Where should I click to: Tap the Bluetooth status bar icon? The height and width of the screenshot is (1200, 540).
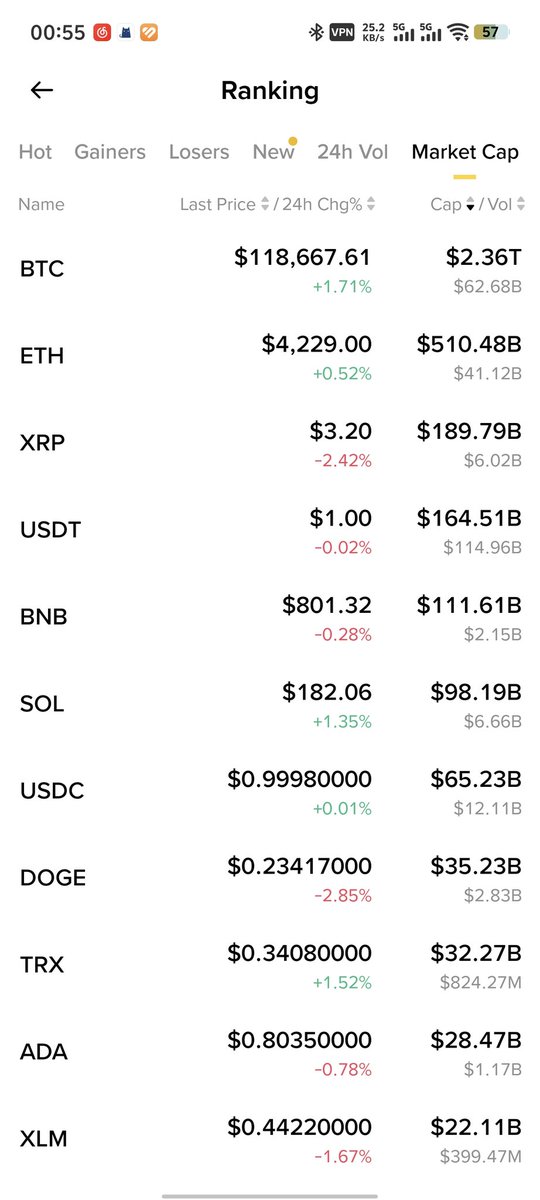pos(315,32)
